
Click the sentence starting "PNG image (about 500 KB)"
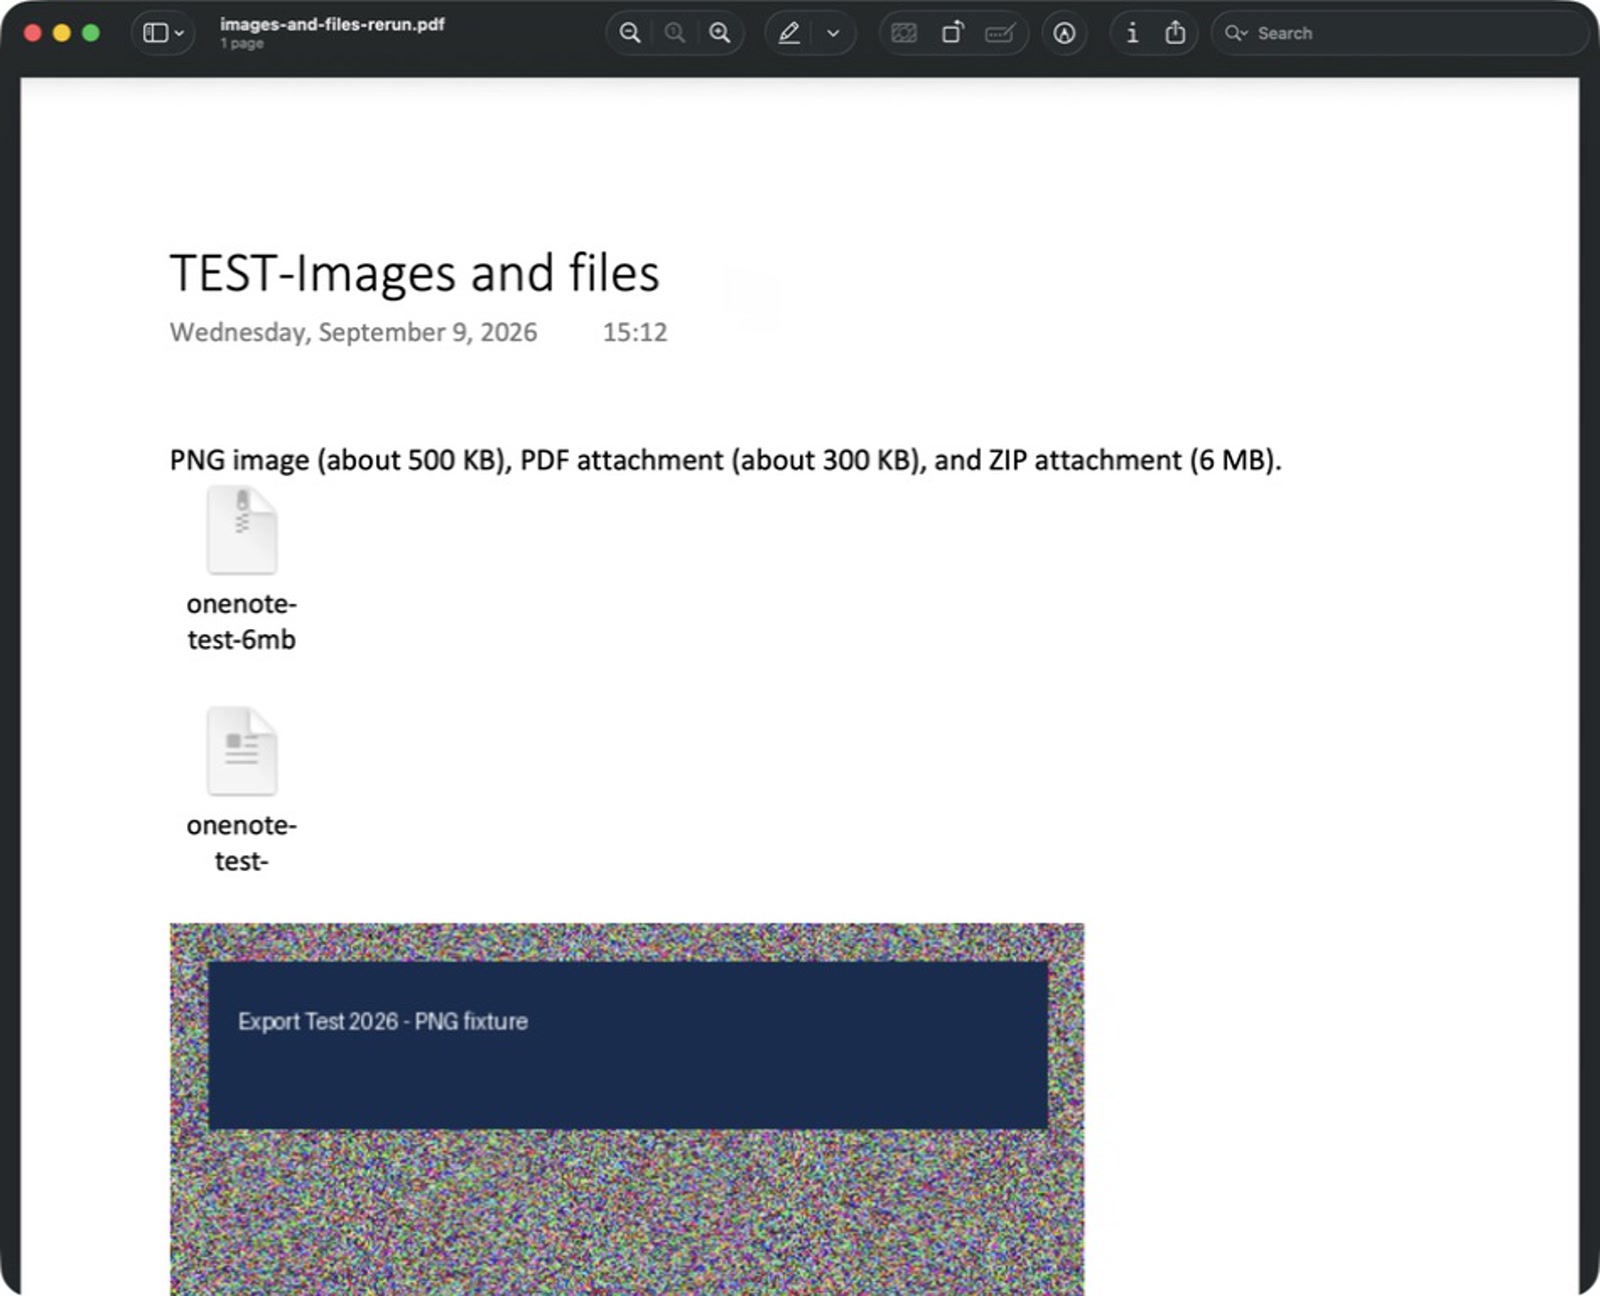pyautogui.click(x=726, y=460)
